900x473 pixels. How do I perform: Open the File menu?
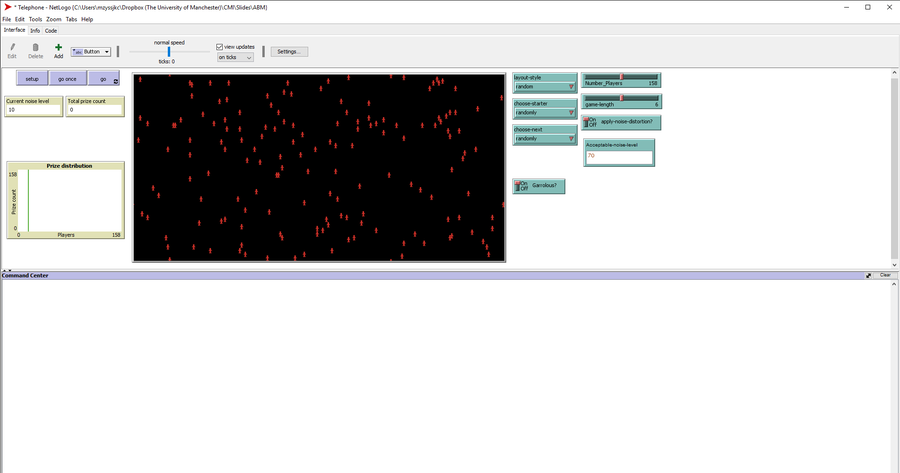pyautogui.click(x=7, y=19)
